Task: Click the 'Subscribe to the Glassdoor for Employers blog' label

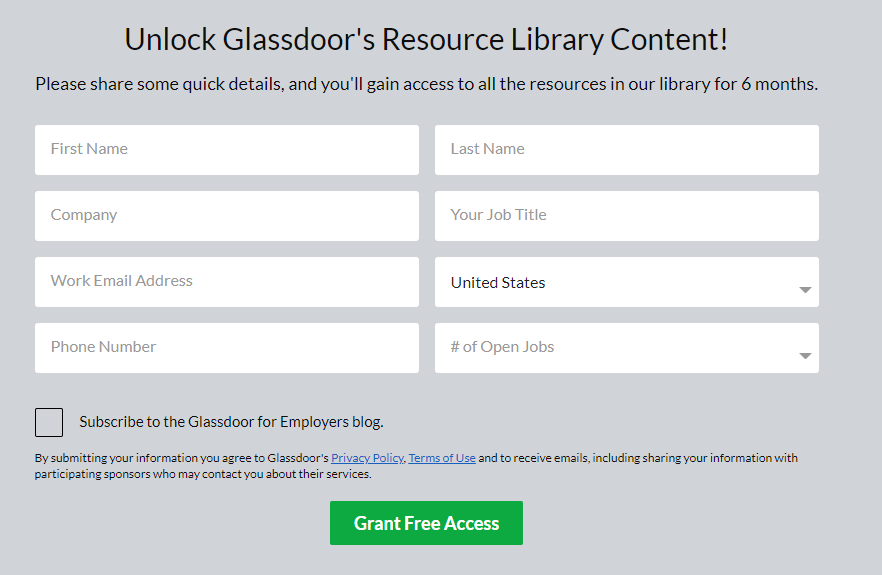Action: click(231, 422)
